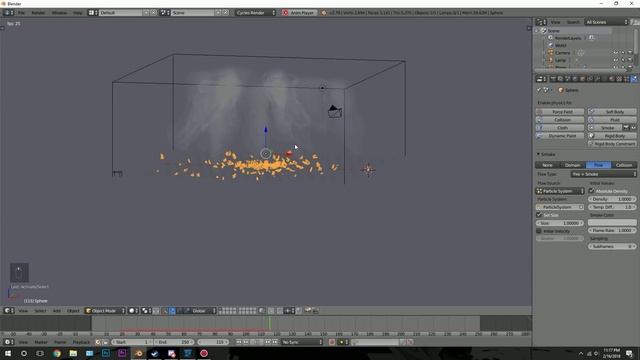The image size is (640, 360).
Task: Open the outliner All Scenes dropdown
Action: (606, 22)
